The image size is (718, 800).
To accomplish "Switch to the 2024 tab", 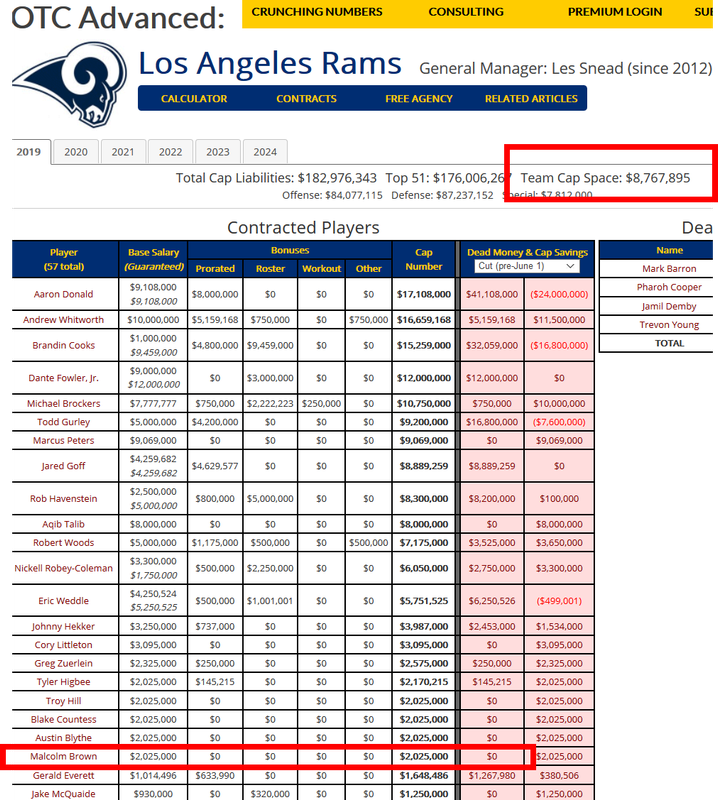I will tap(265, 152).
